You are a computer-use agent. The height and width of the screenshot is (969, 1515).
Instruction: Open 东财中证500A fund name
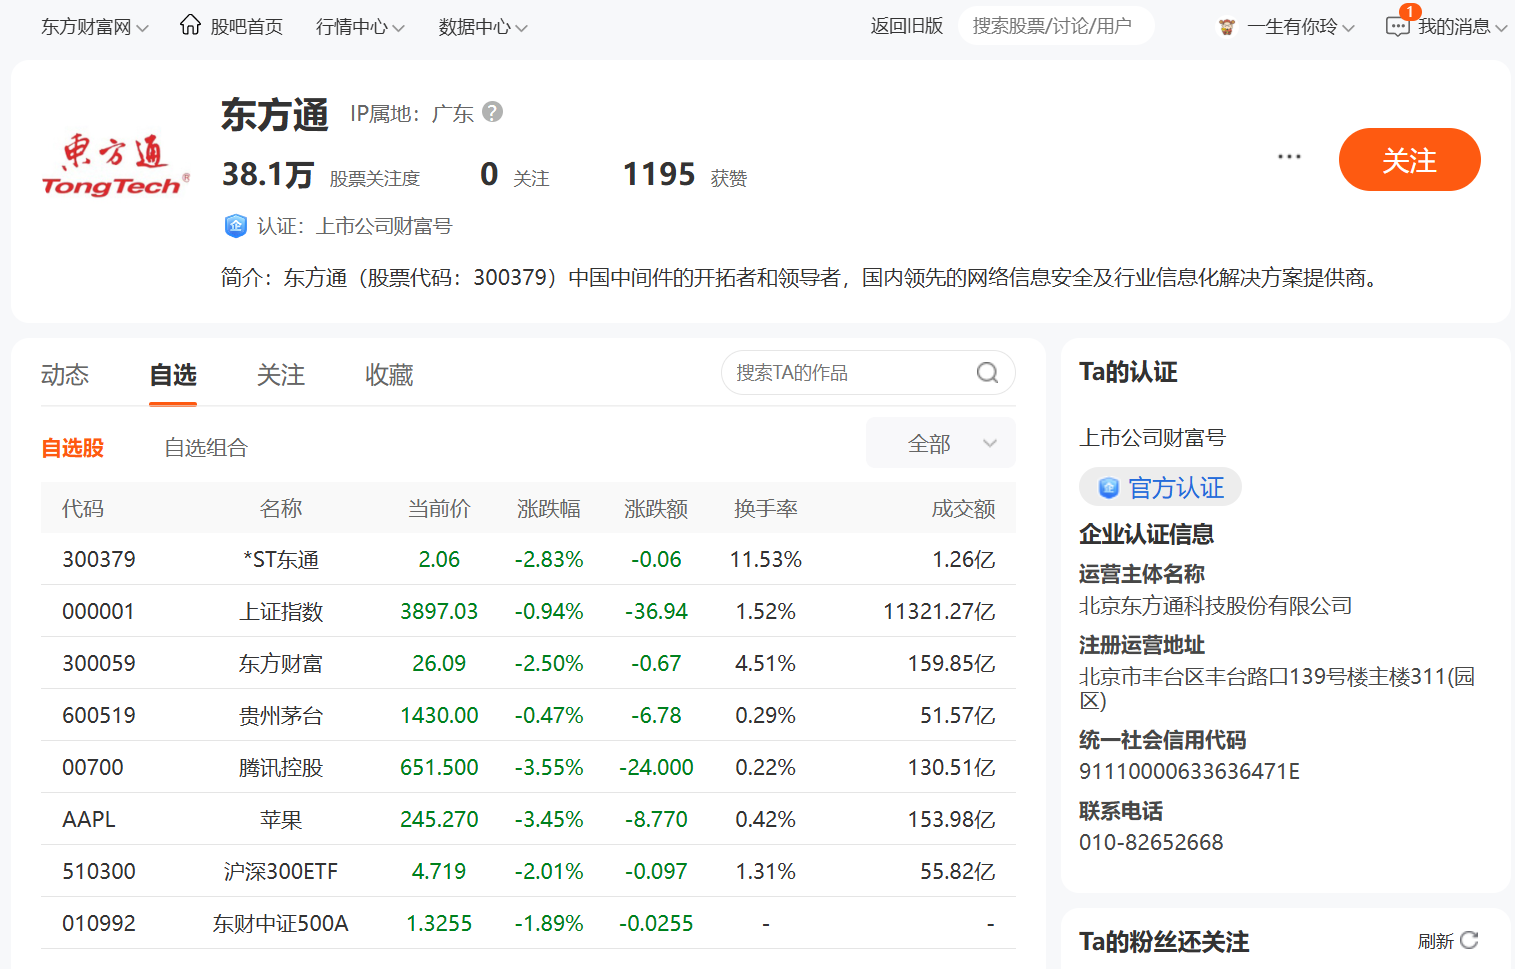pyautogui.click(x=281, y=923)
